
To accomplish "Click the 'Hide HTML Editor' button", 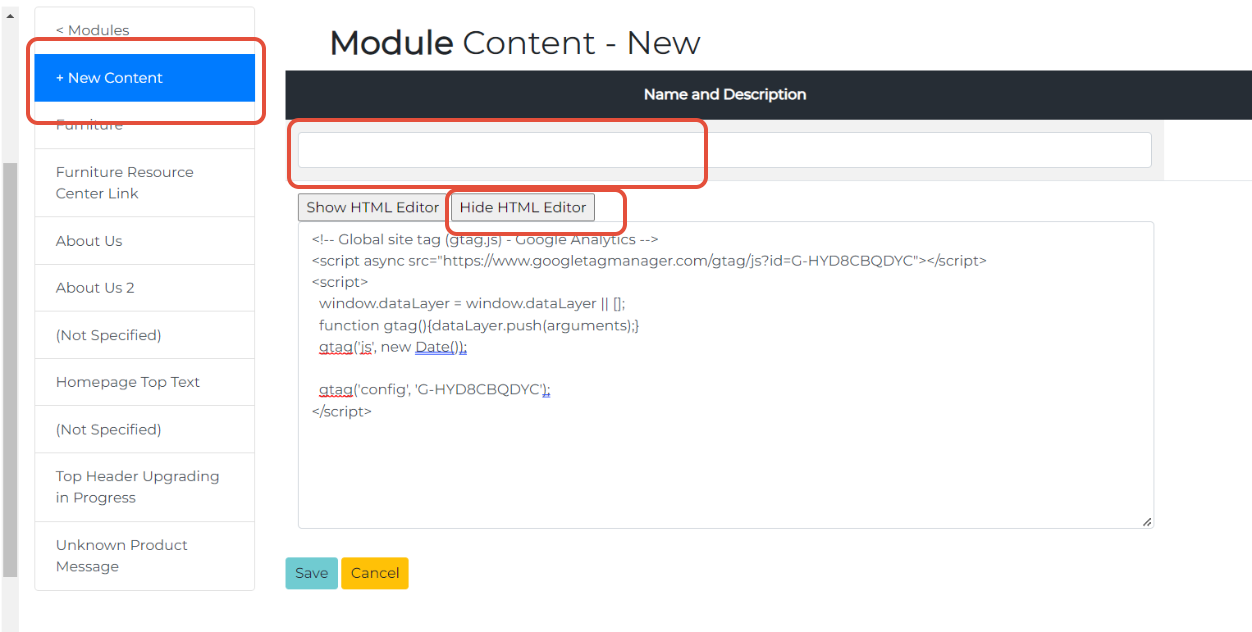I will [x=523, y=207].
